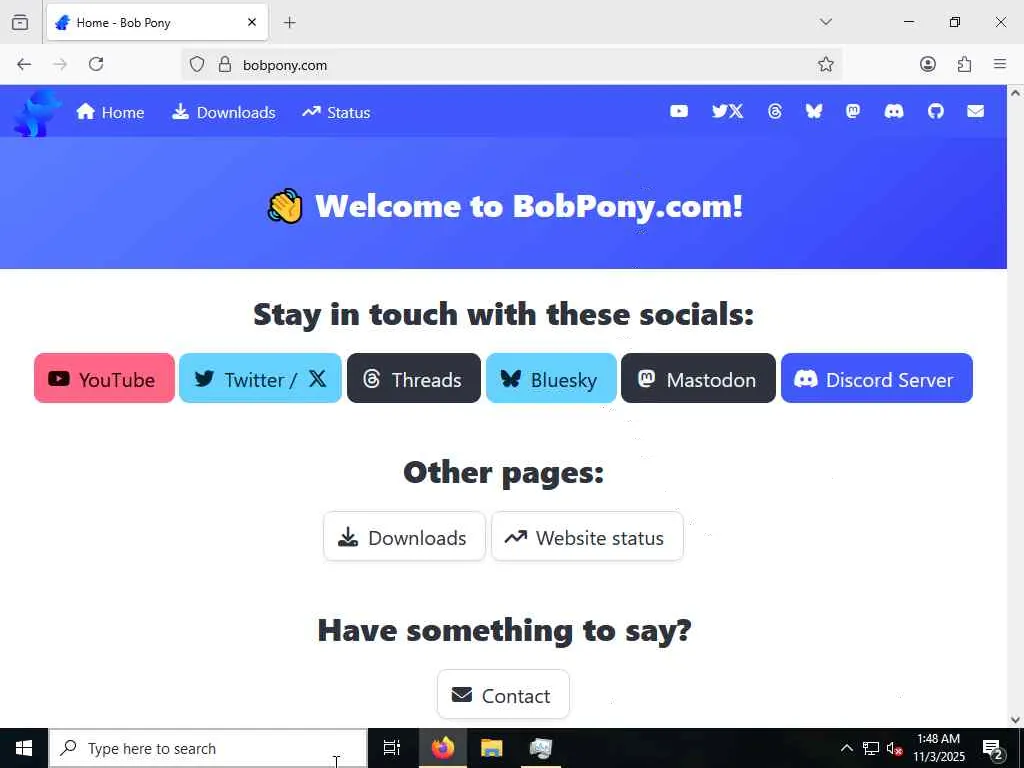
Task: Open Task View on taskbar
Action: coord(392,748)
